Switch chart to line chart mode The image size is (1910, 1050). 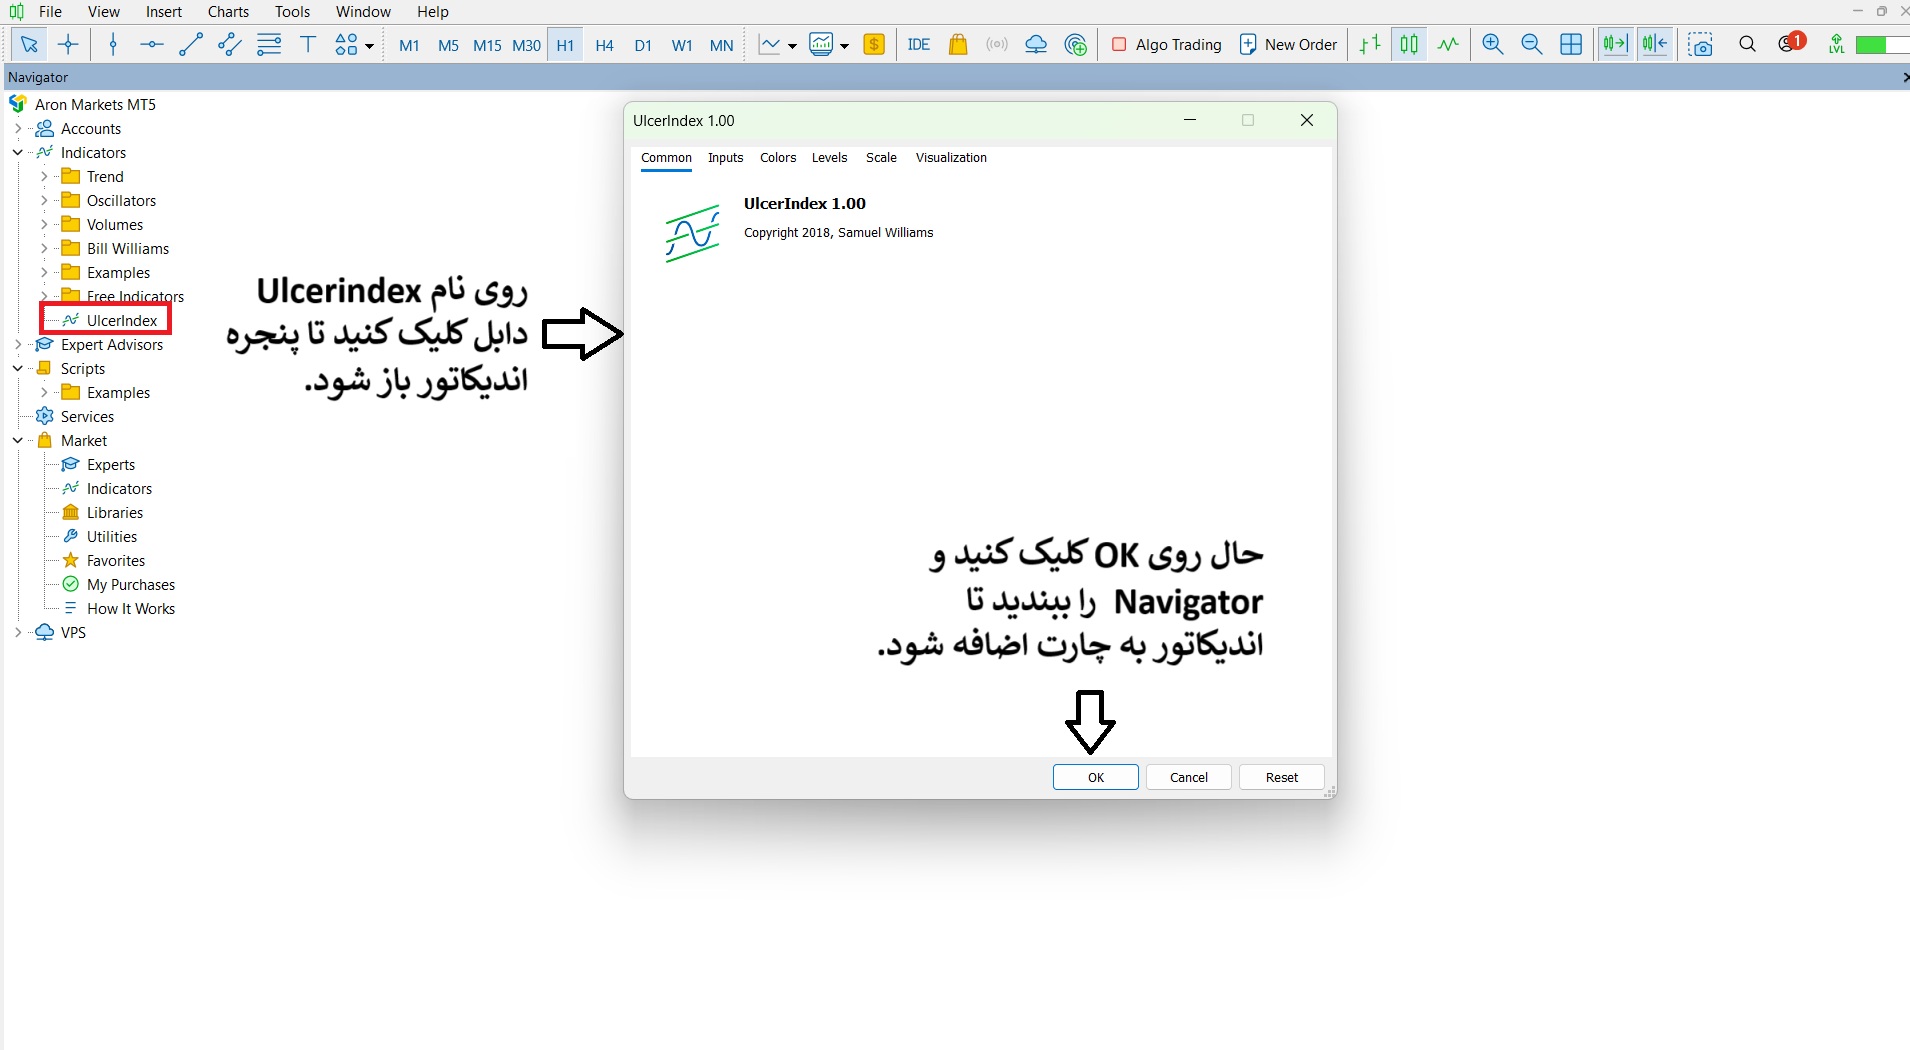(1448, 44)
